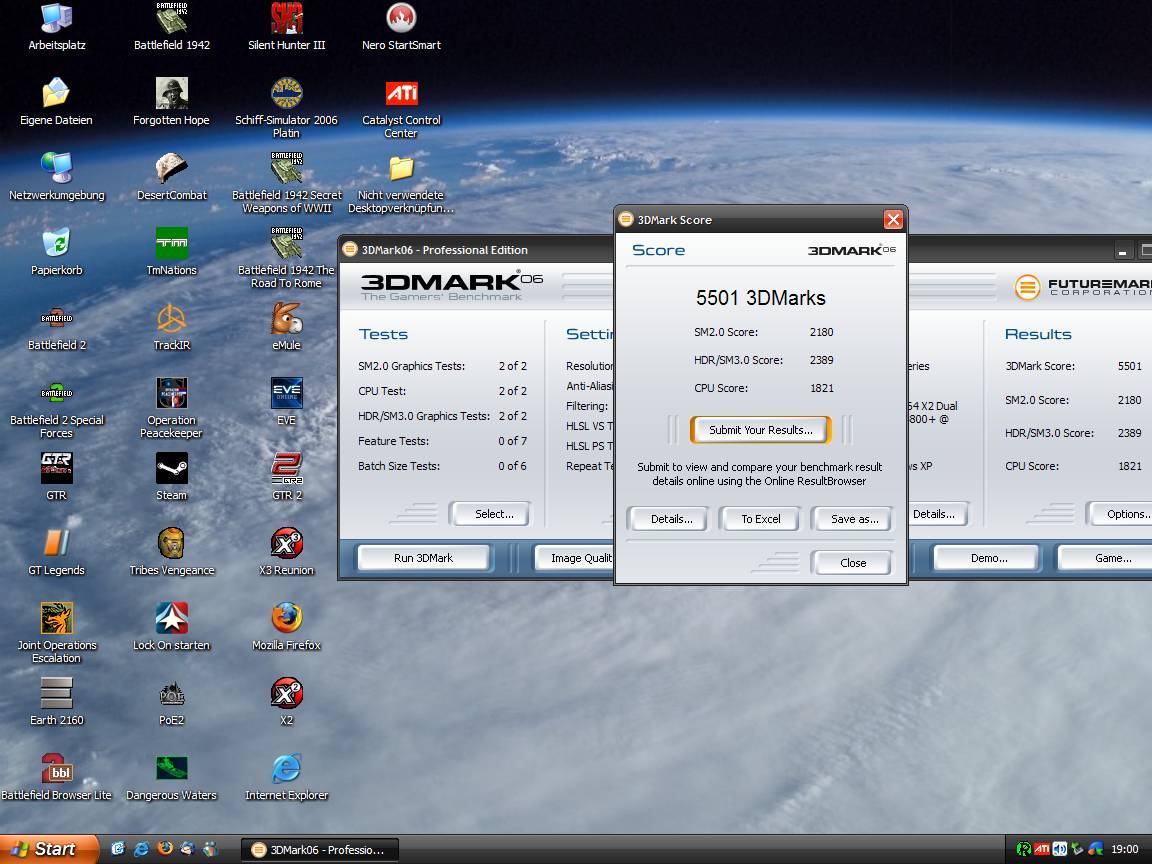The height and width of the screenshot is (864, 1152).
Task: Click Futuremark Corporation logo
Action: (x=1084, y=287)
